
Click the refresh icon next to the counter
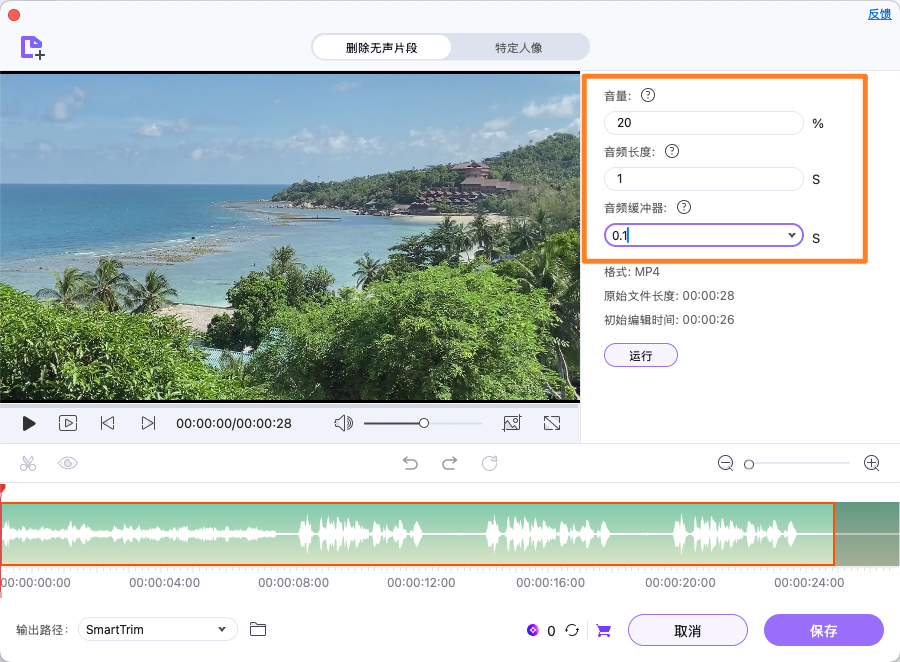click(572, 630)
